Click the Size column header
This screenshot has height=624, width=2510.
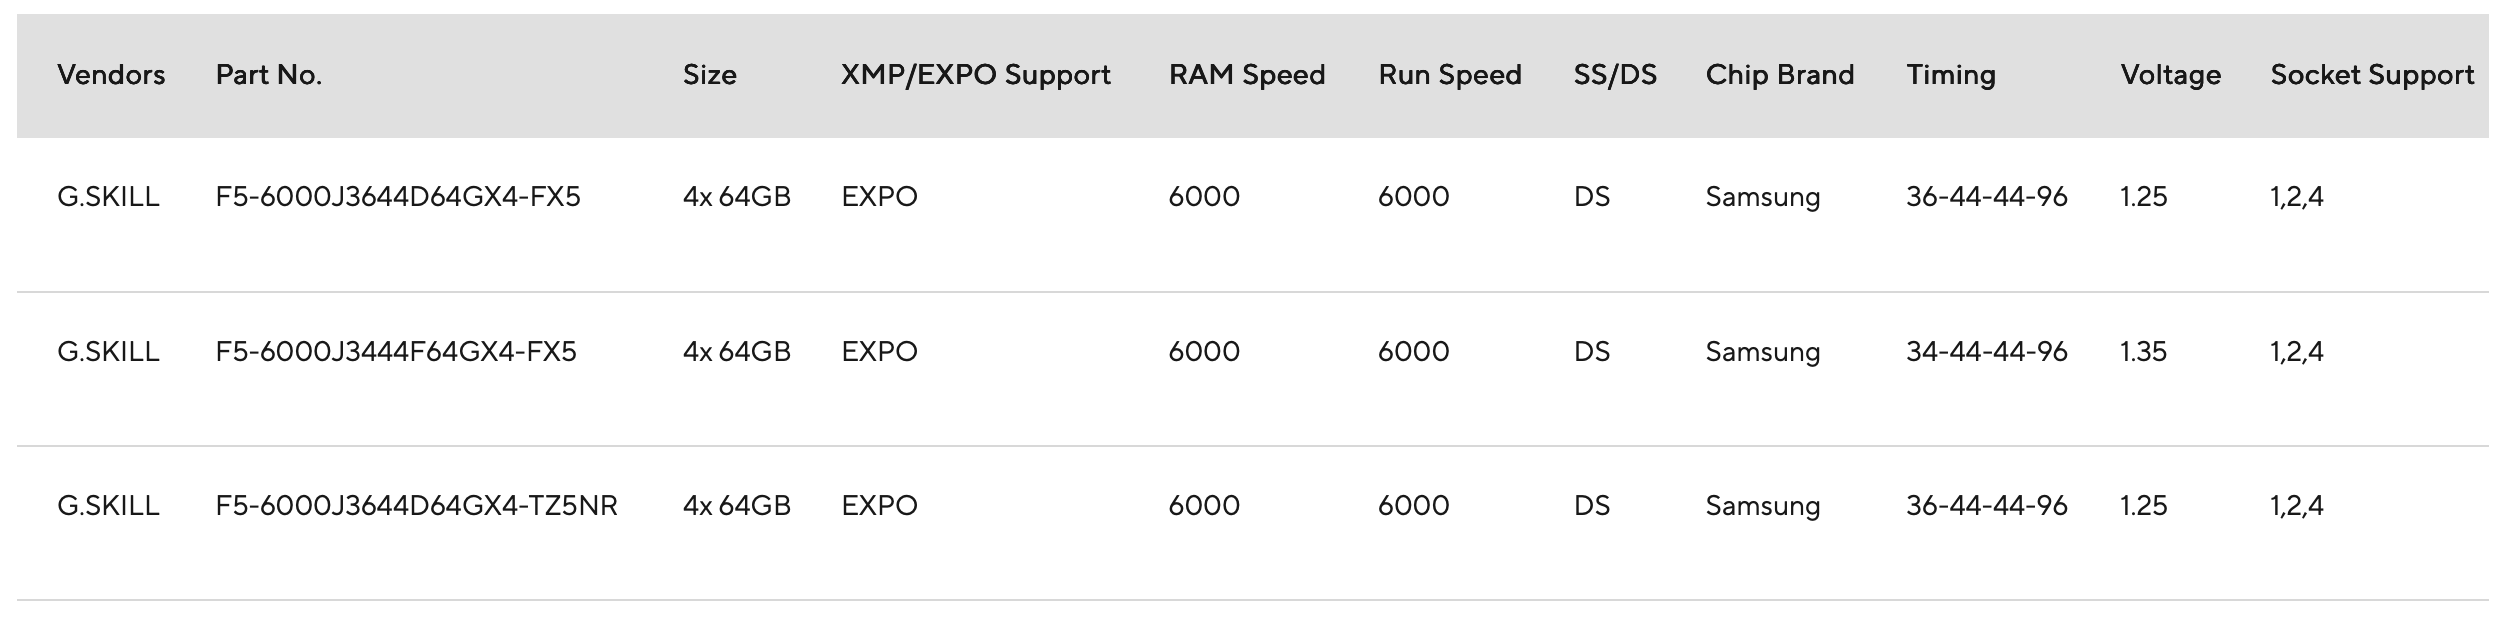(x=709, y=75)
